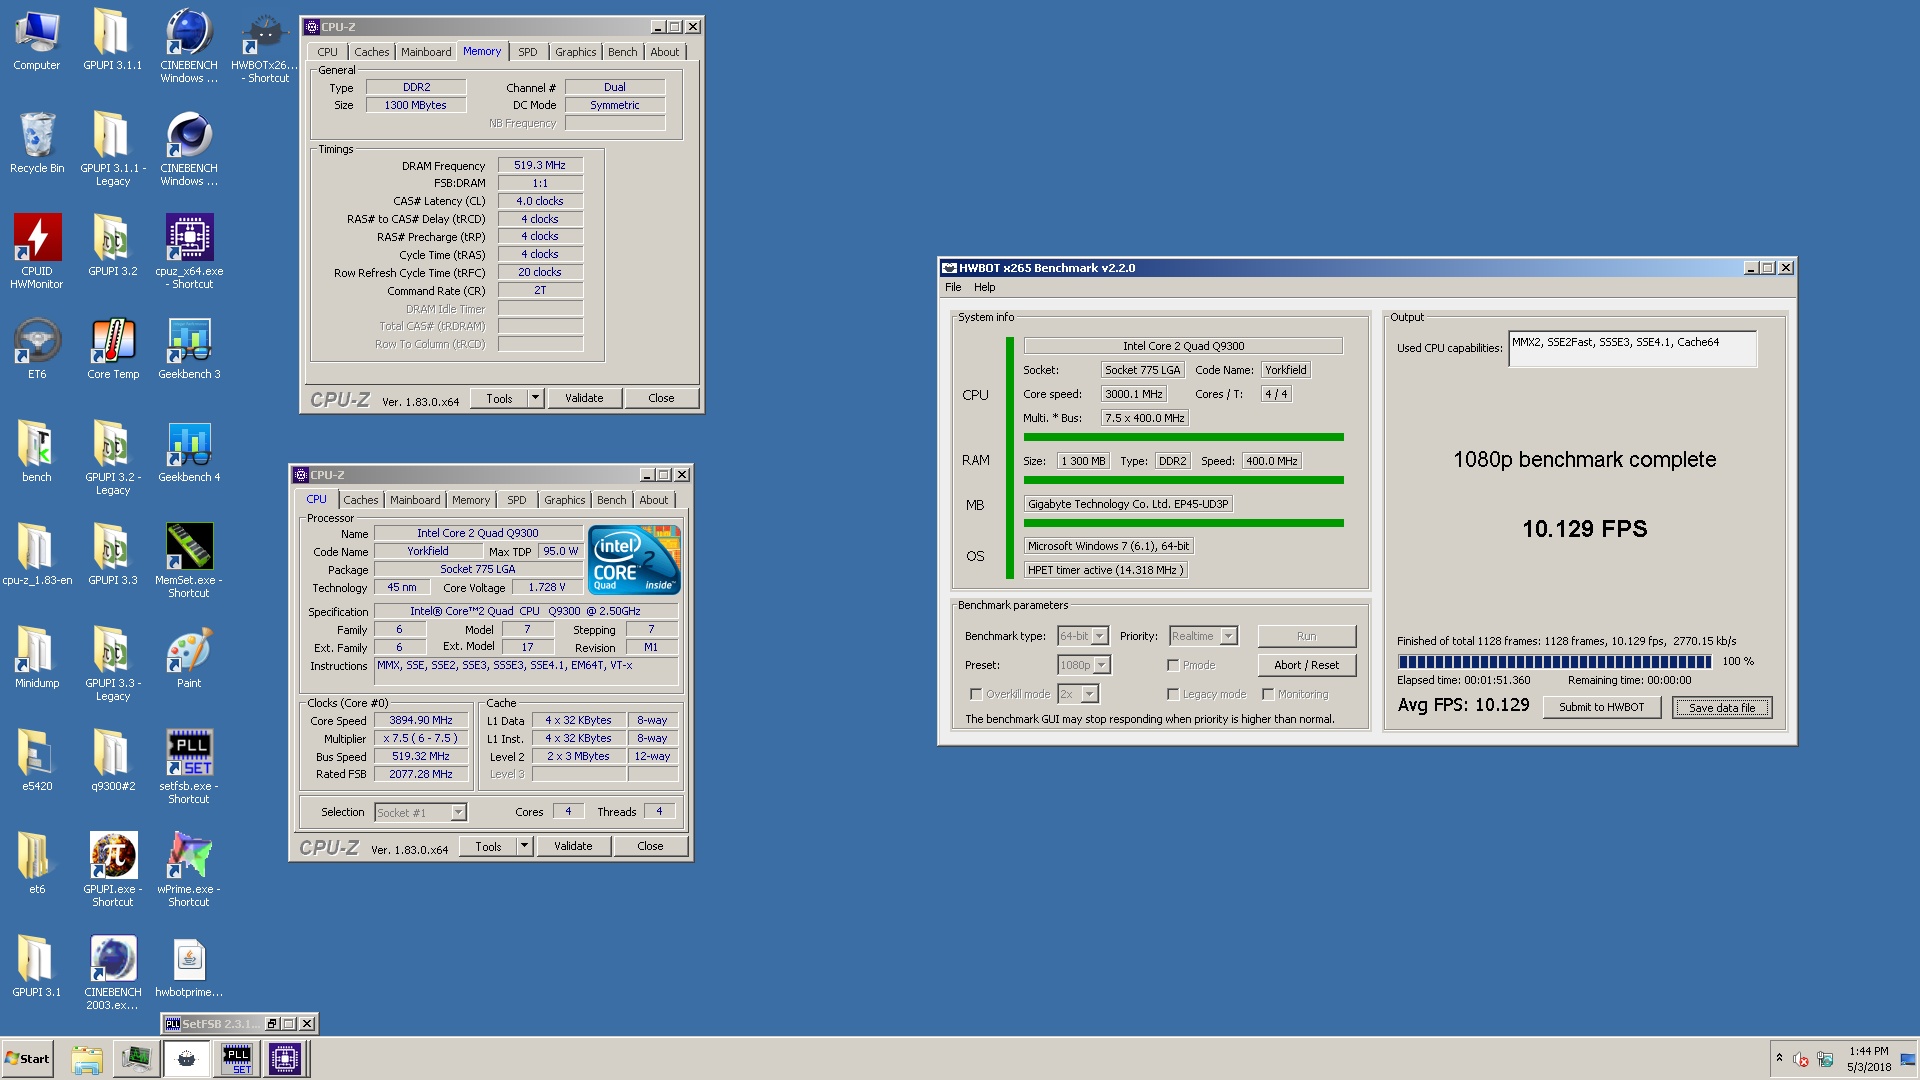
Task: Open Help menu in HWBOT x265
Action: [x=985, y=287]
